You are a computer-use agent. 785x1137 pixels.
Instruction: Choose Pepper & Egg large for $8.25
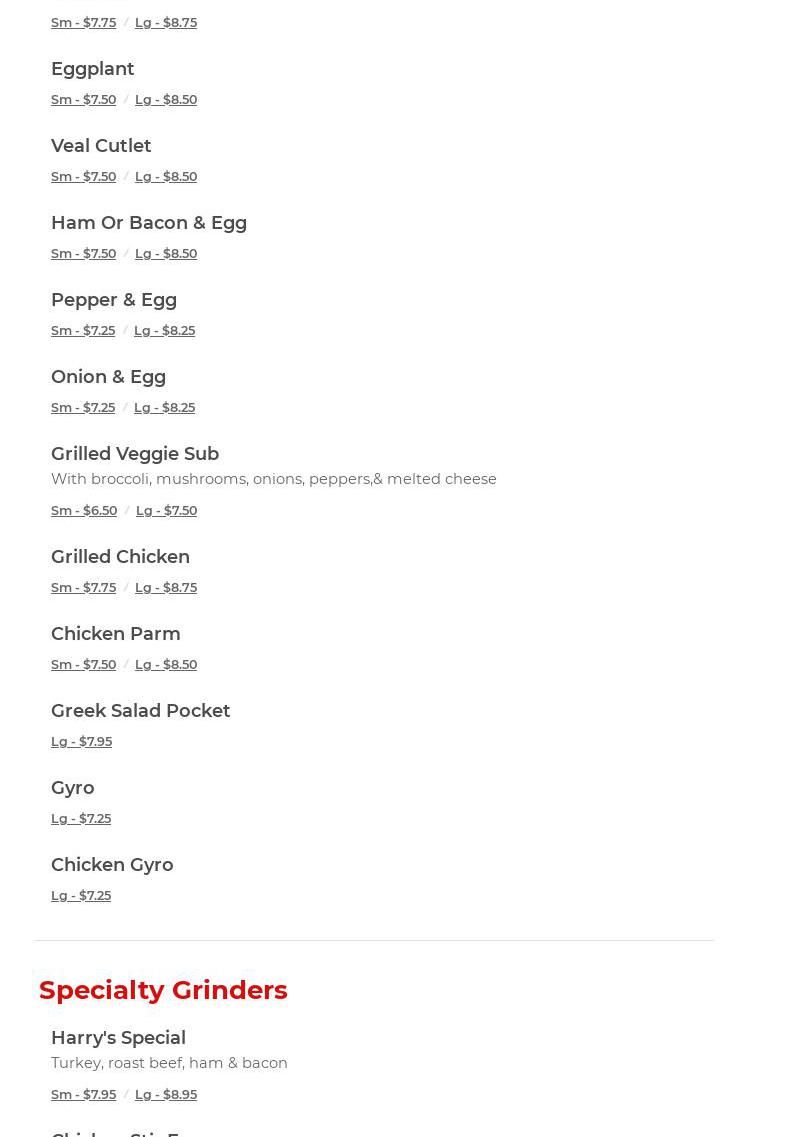coord(165,330)
